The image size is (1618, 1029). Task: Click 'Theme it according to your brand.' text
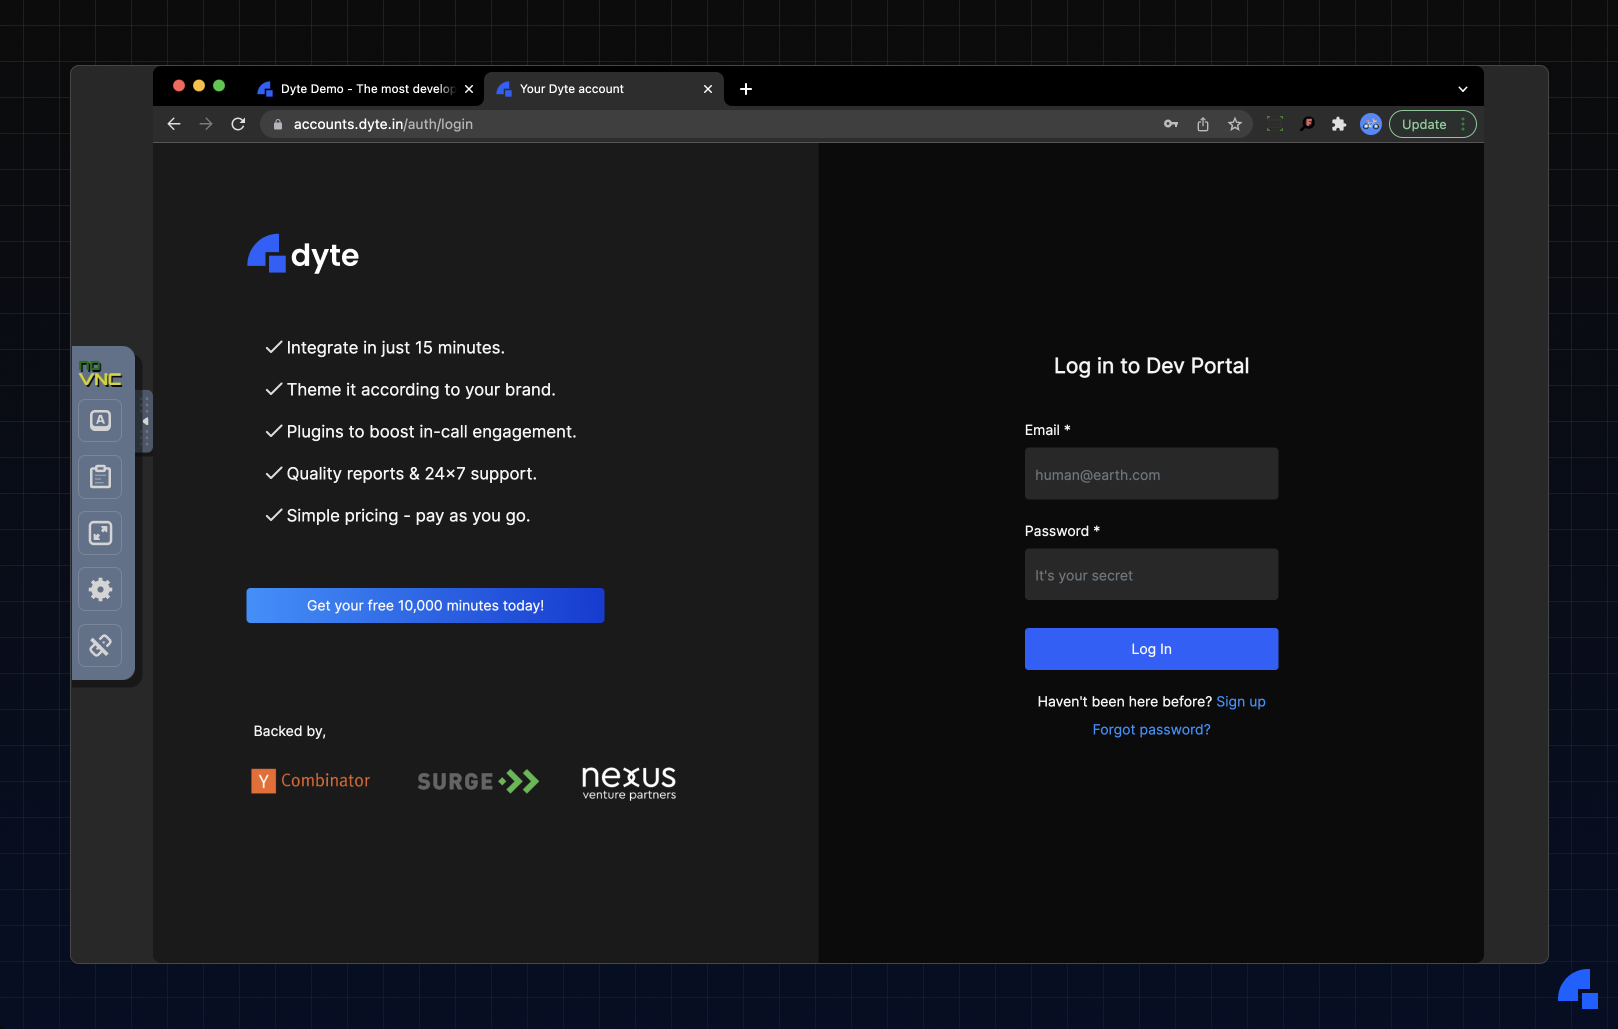coord(421,389)
